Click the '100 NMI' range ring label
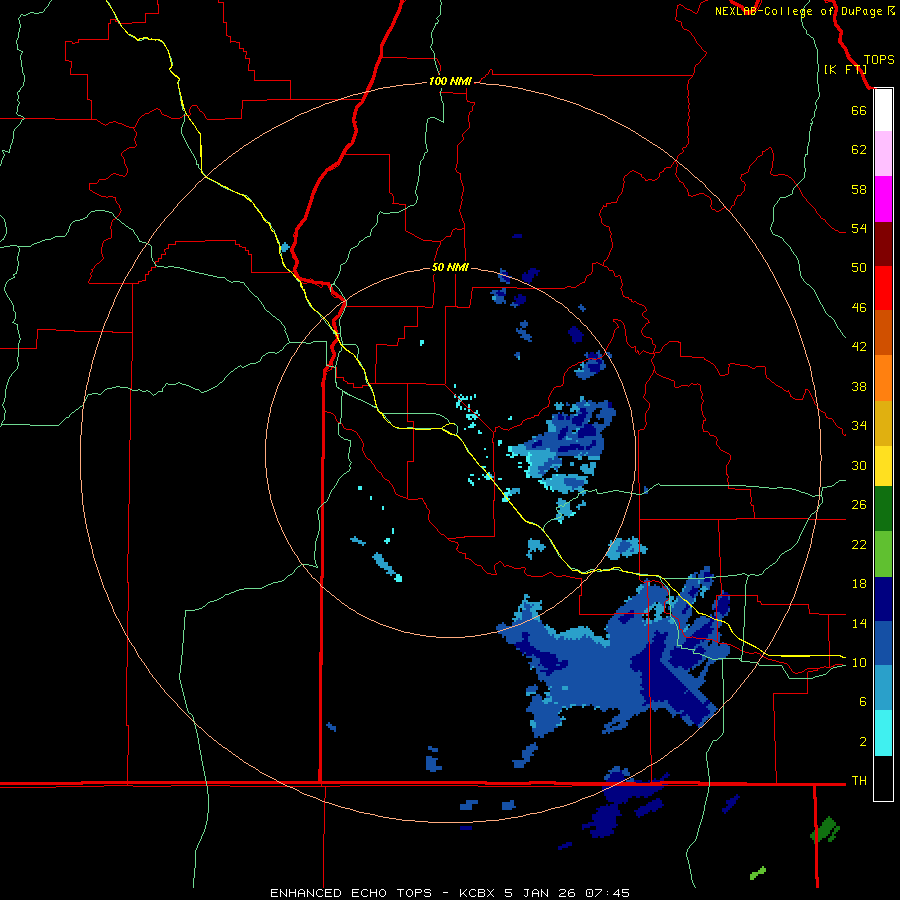The width and height of the screenshot is (900, 900). pyautogui.click(x=450, y=81)
